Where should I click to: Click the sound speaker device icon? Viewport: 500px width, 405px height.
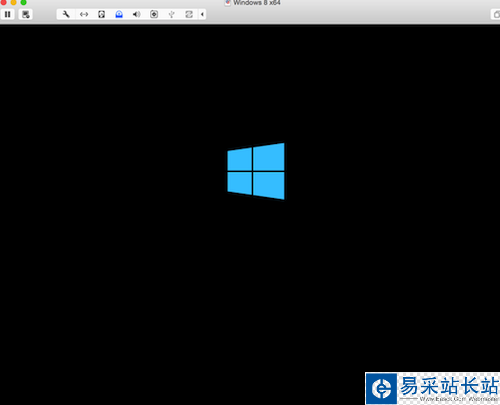[136, 14]
